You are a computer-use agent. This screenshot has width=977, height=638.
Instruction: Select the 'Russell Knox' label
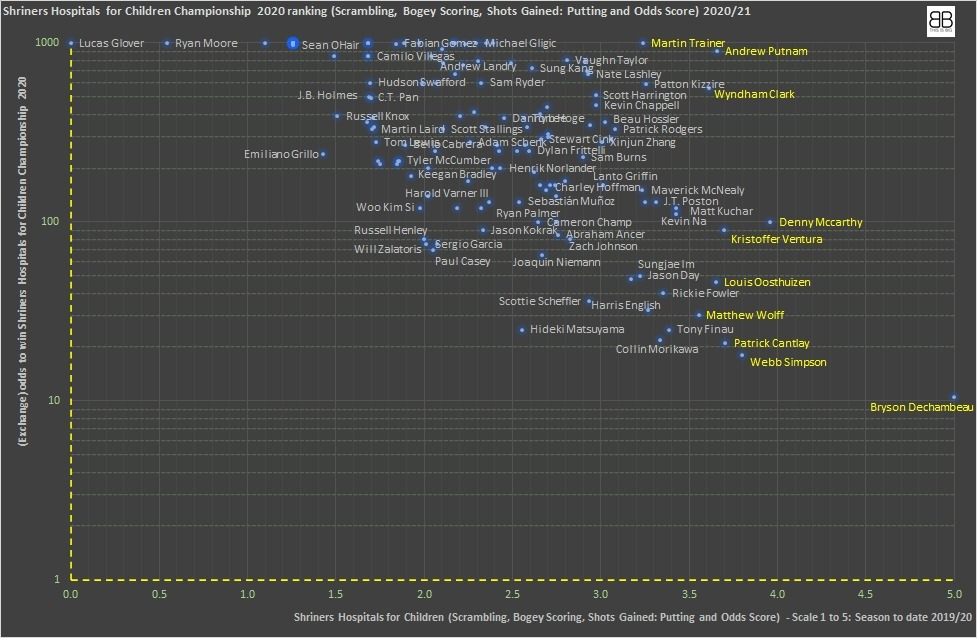pyautogui.click(x=378, y=117)
